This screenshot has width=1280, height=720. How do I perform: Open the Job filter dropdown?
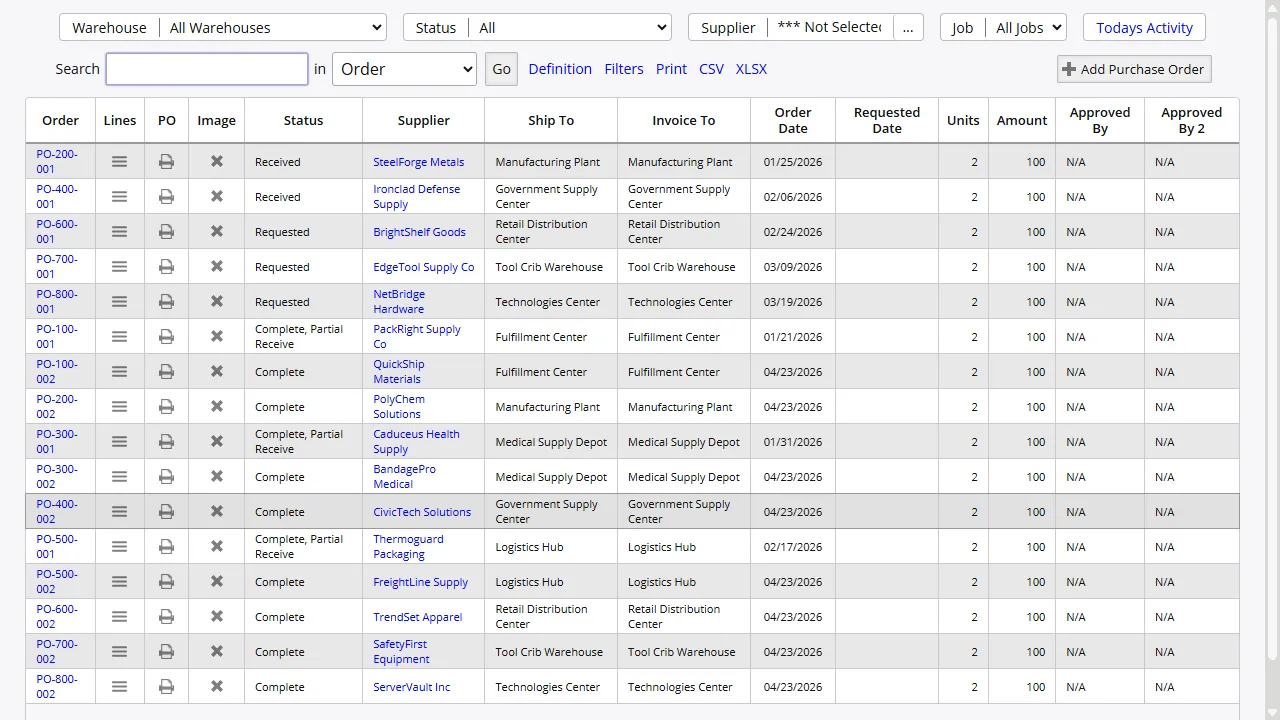[1027, 27]
